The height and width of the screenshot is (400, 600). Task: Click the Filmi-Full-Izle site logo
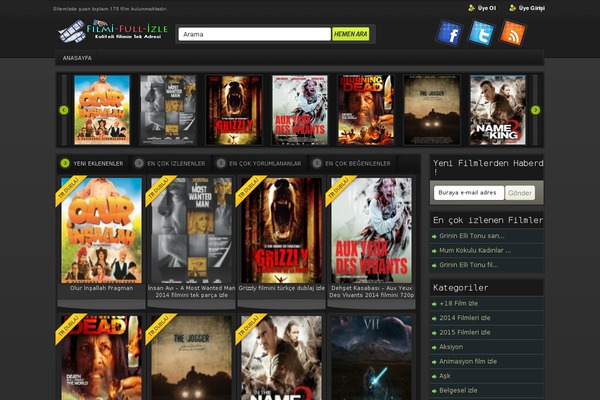[x=112, y=31]
